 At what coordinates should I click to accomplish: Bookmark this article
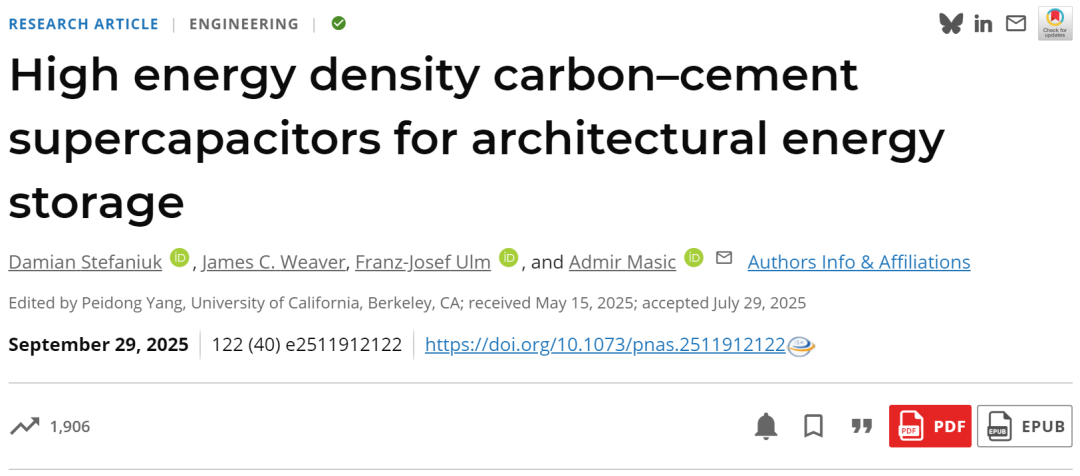[814, 426]
